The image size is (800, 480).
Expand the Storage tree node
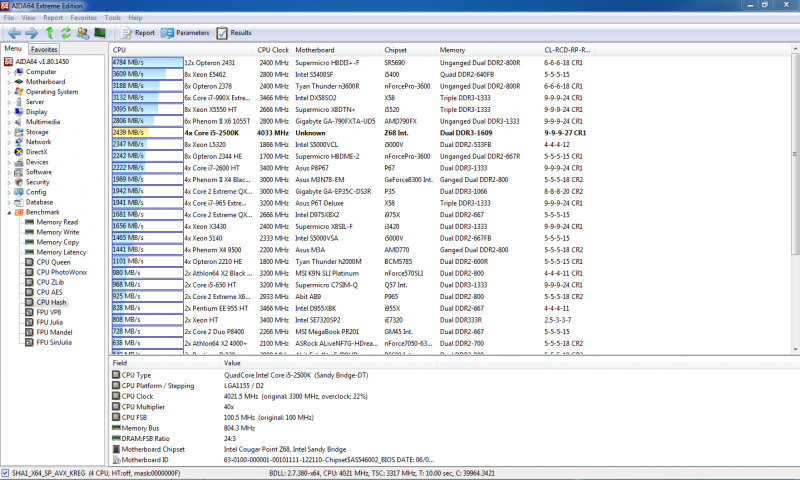(x=9, y=133)
